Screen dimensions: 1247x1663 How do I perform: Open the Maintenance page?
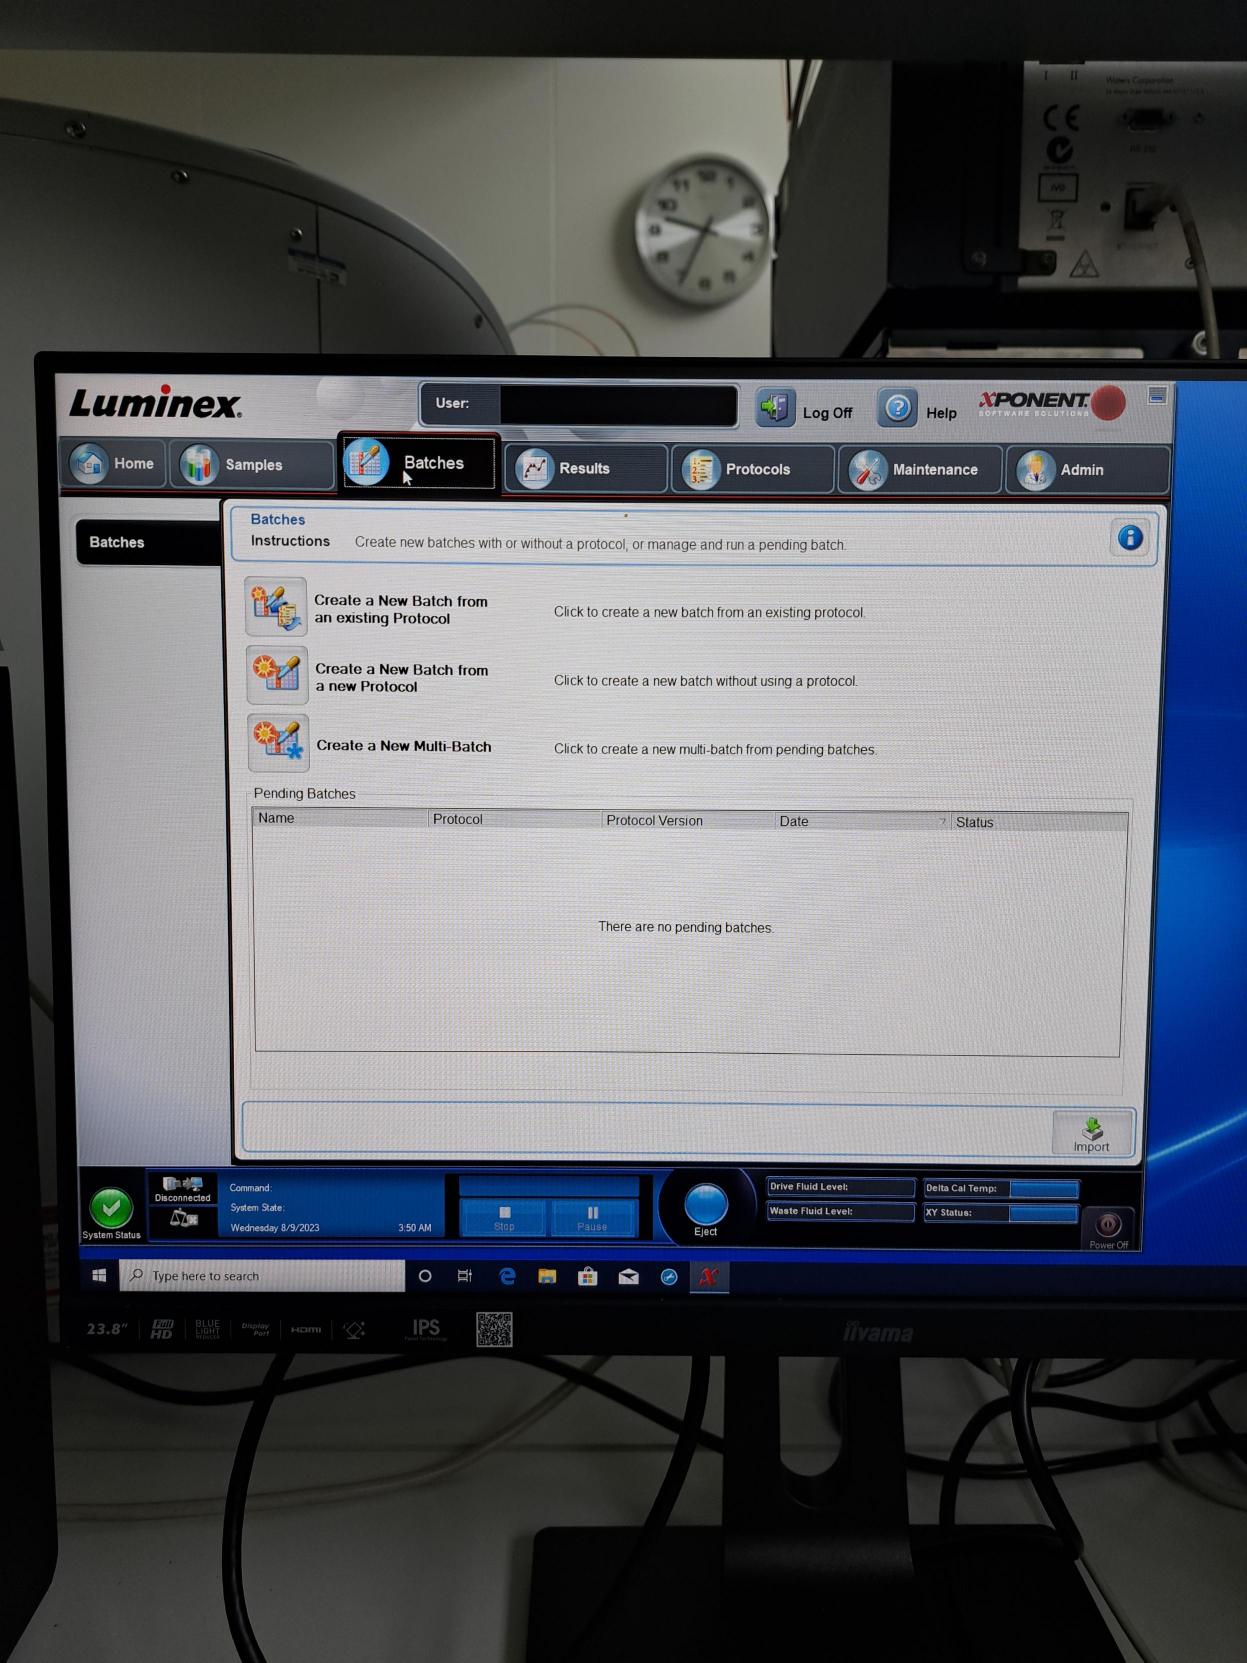pyautogui.click(x=919, y=470)
